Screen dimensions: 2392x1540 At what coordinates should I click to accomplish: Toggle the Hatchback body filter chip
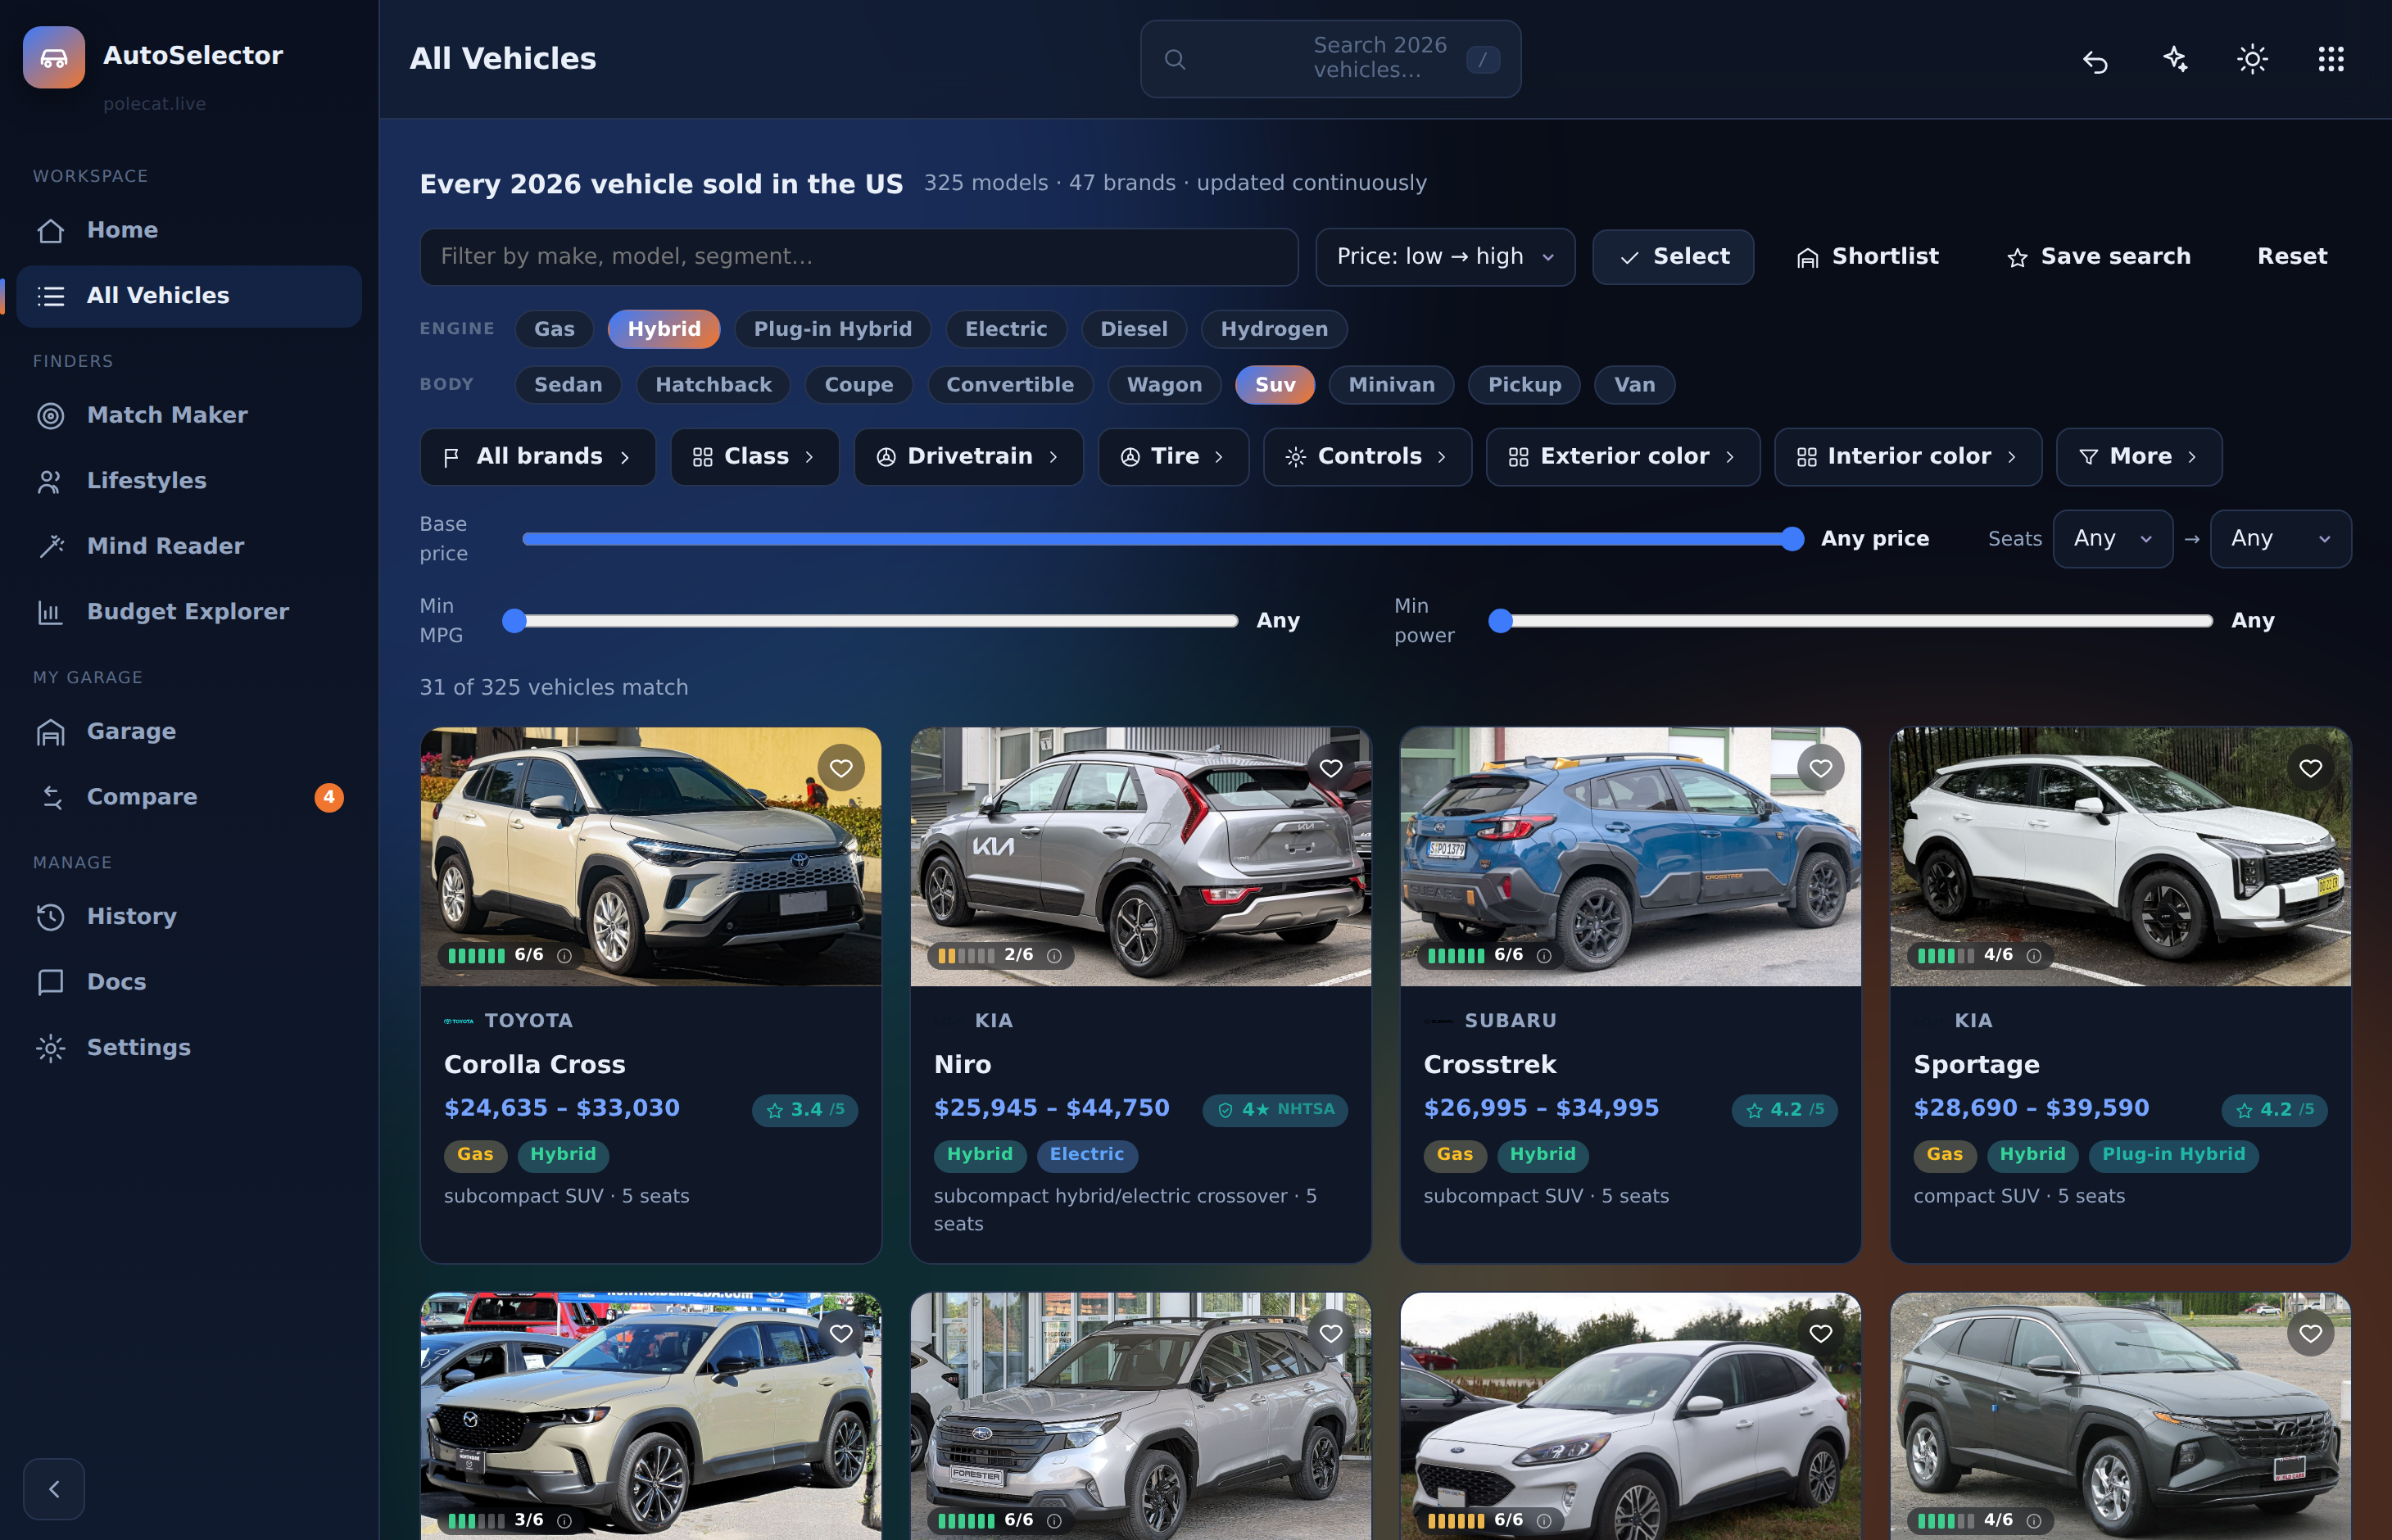(x=713, y=385)
